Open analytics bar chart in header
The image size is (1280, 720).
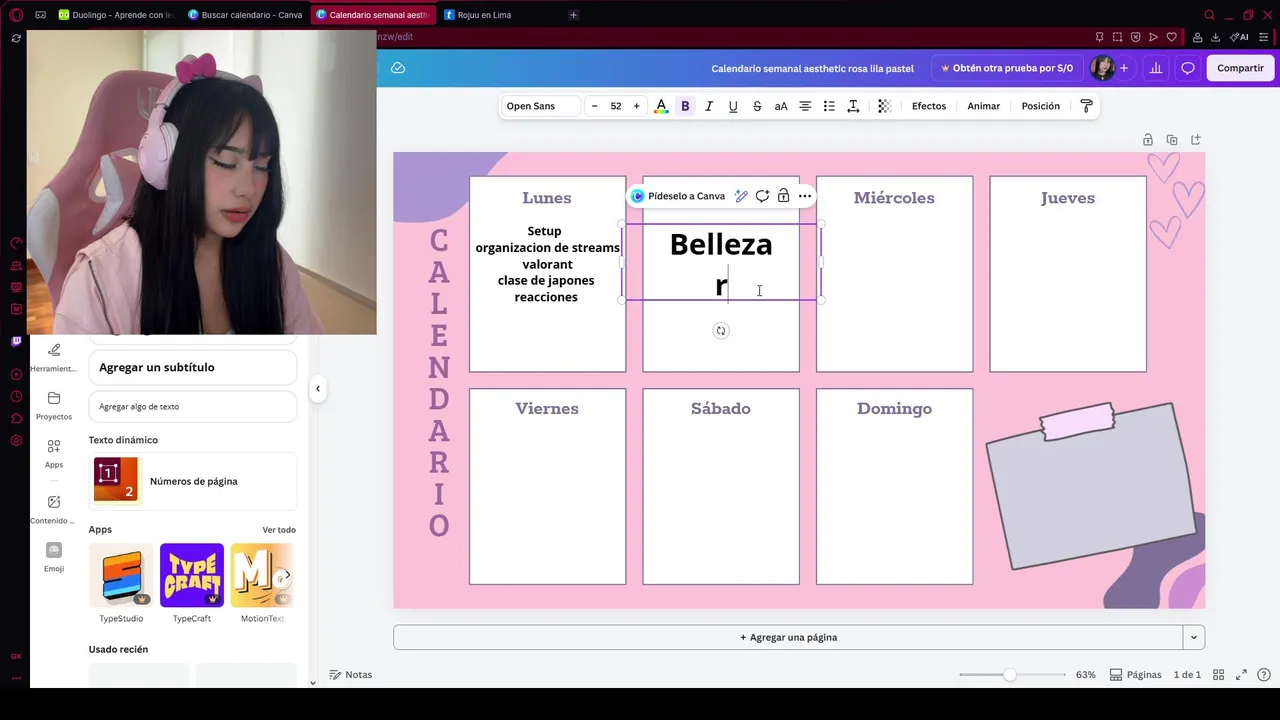pos(1156,68)
